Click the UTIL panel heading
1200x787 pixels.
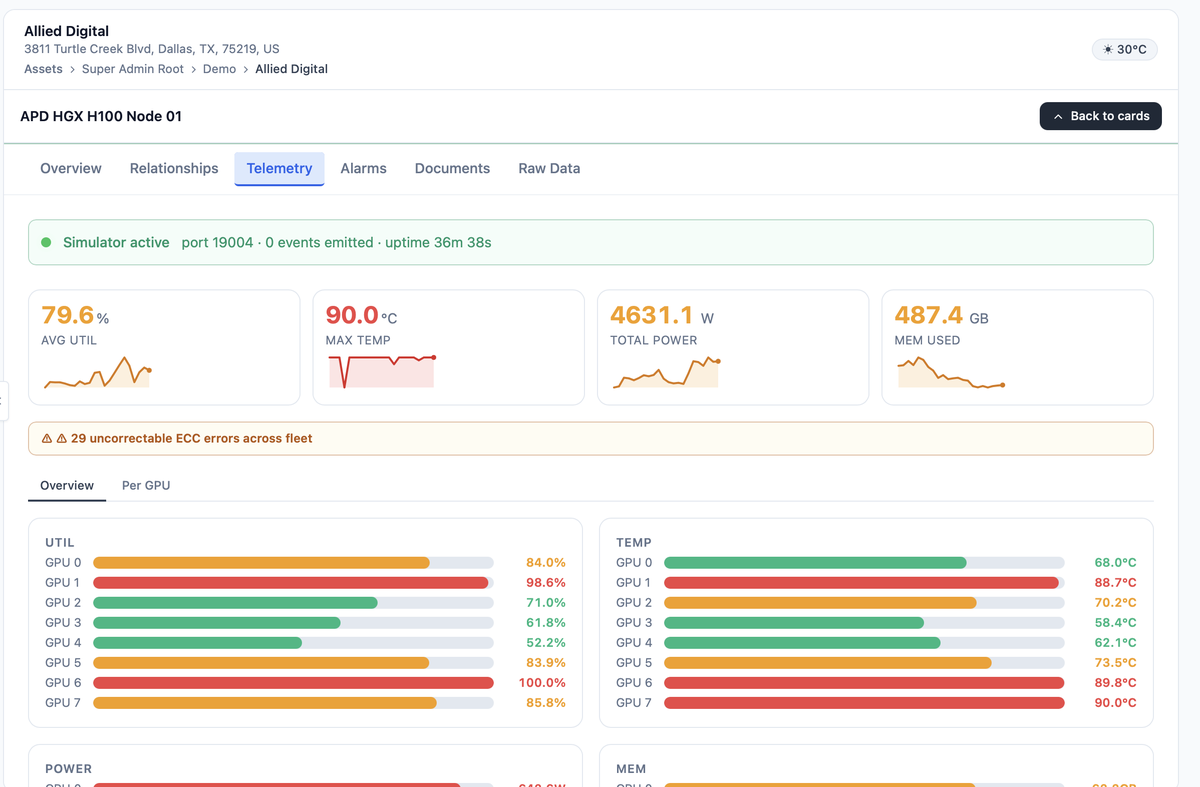coord(60,542)
